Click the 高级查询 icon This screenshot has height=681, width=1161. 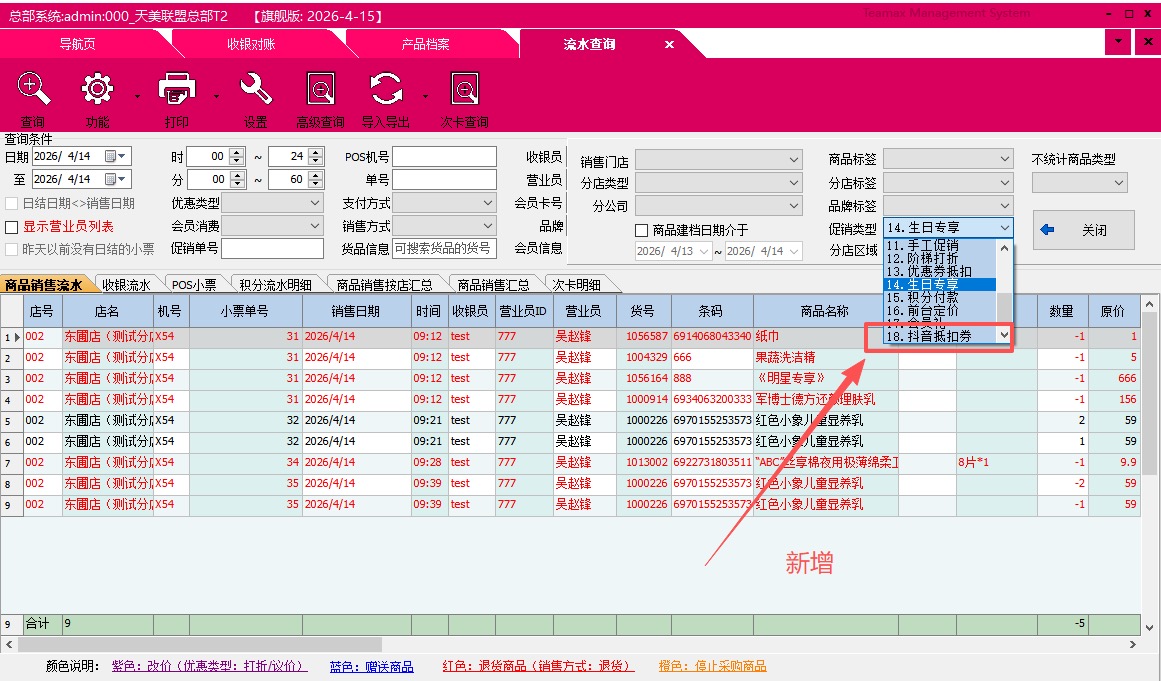pyautogui.click(x=320, y=90)
